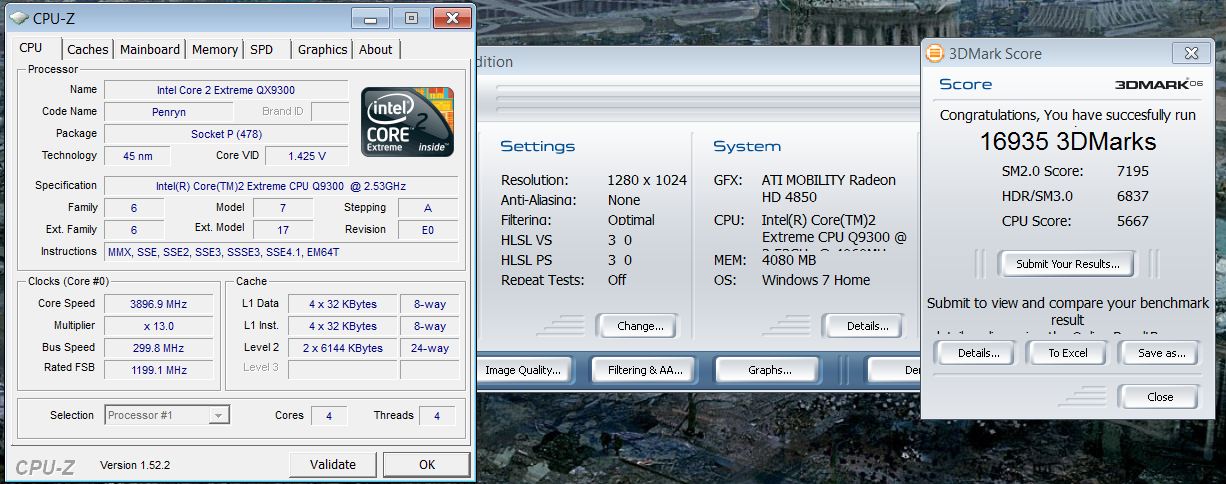Click the Validate button in CPU-Z
Viewport: 1226px width, 484px height.
333,464
